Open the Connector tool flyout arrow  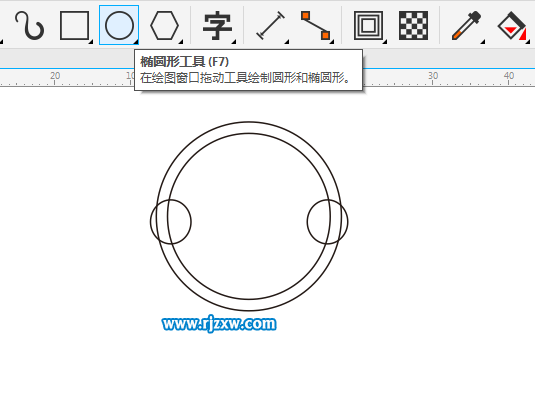pyautogui.click(x=332, y=42)
